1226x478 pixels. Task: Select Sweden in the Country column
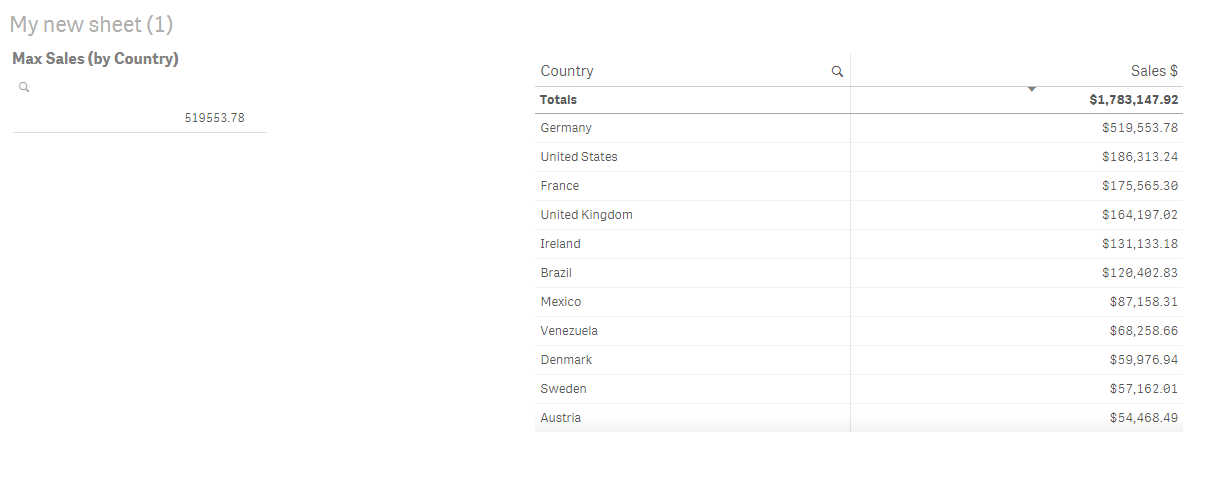(x=563, y=389)
